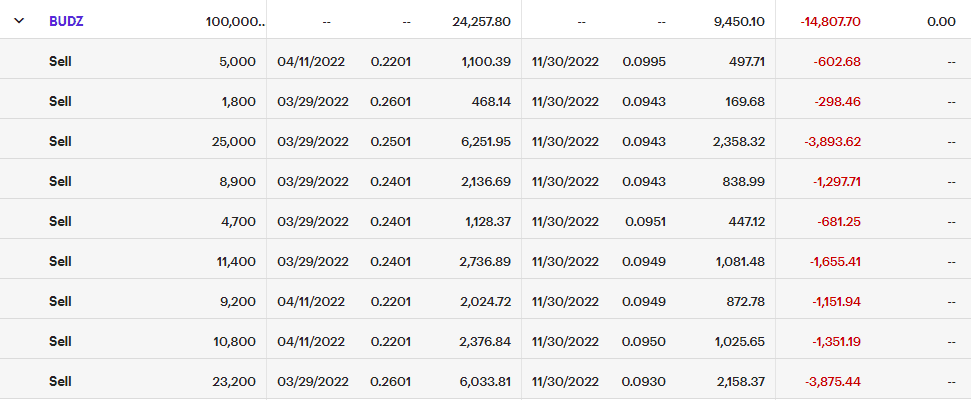Click the 0.0930 sale price cell
The image size is (971, 400).
click(x=643, y=381)
